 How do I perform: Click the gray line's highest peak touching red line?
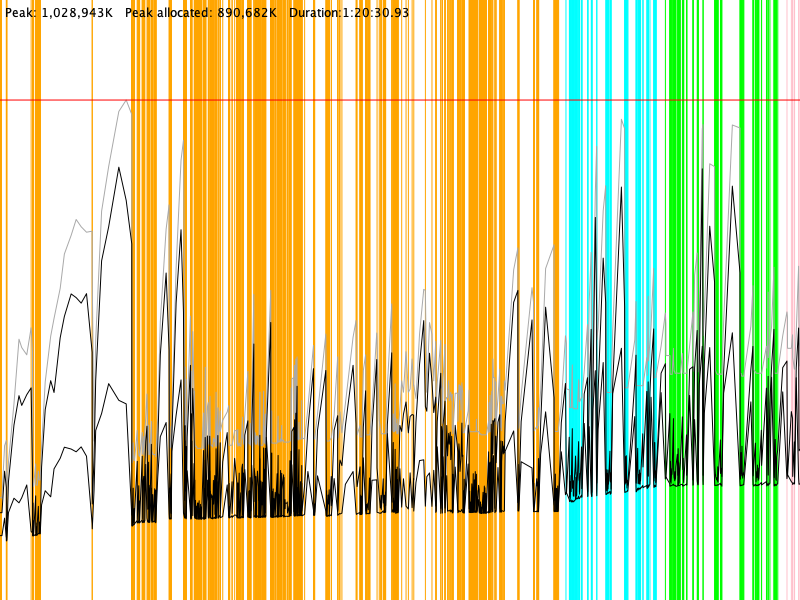pyautogui.click(x=126, y=102)
